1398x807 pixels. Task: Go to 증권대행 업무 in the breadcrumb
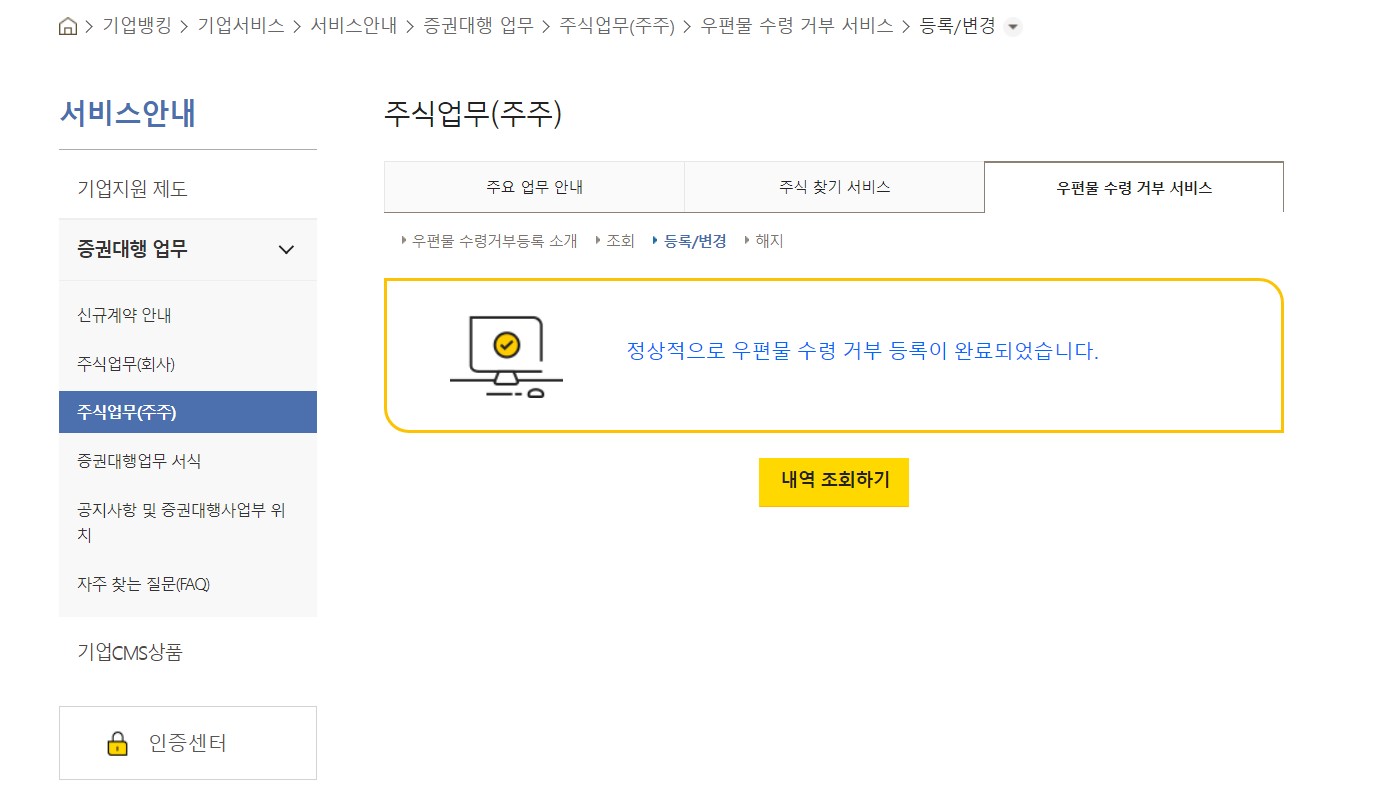click(478, 26)
